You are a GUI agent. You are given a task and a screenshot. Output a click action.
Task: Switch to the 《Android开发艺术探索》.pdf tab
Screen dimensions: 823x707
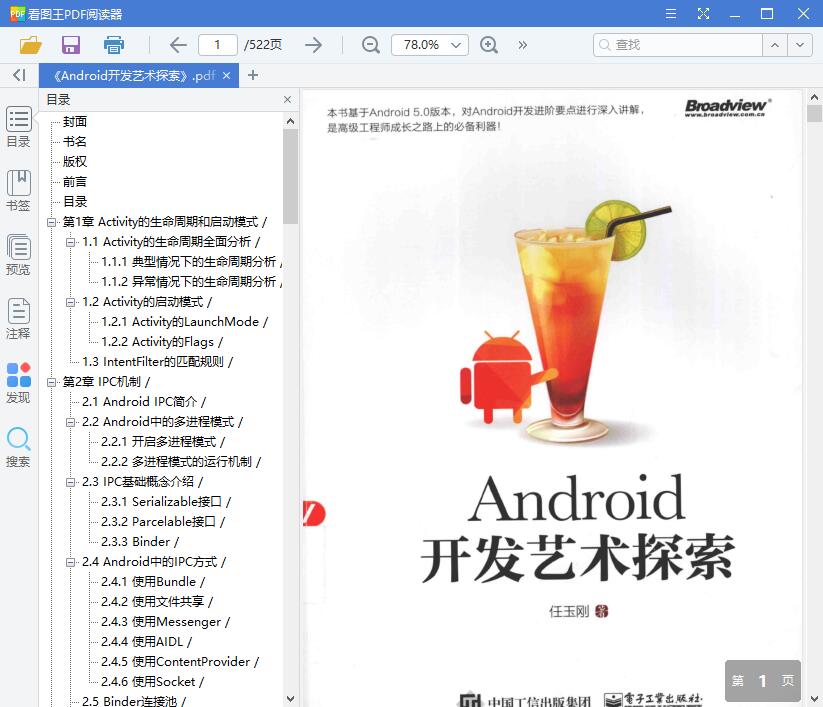click(134, 76)
